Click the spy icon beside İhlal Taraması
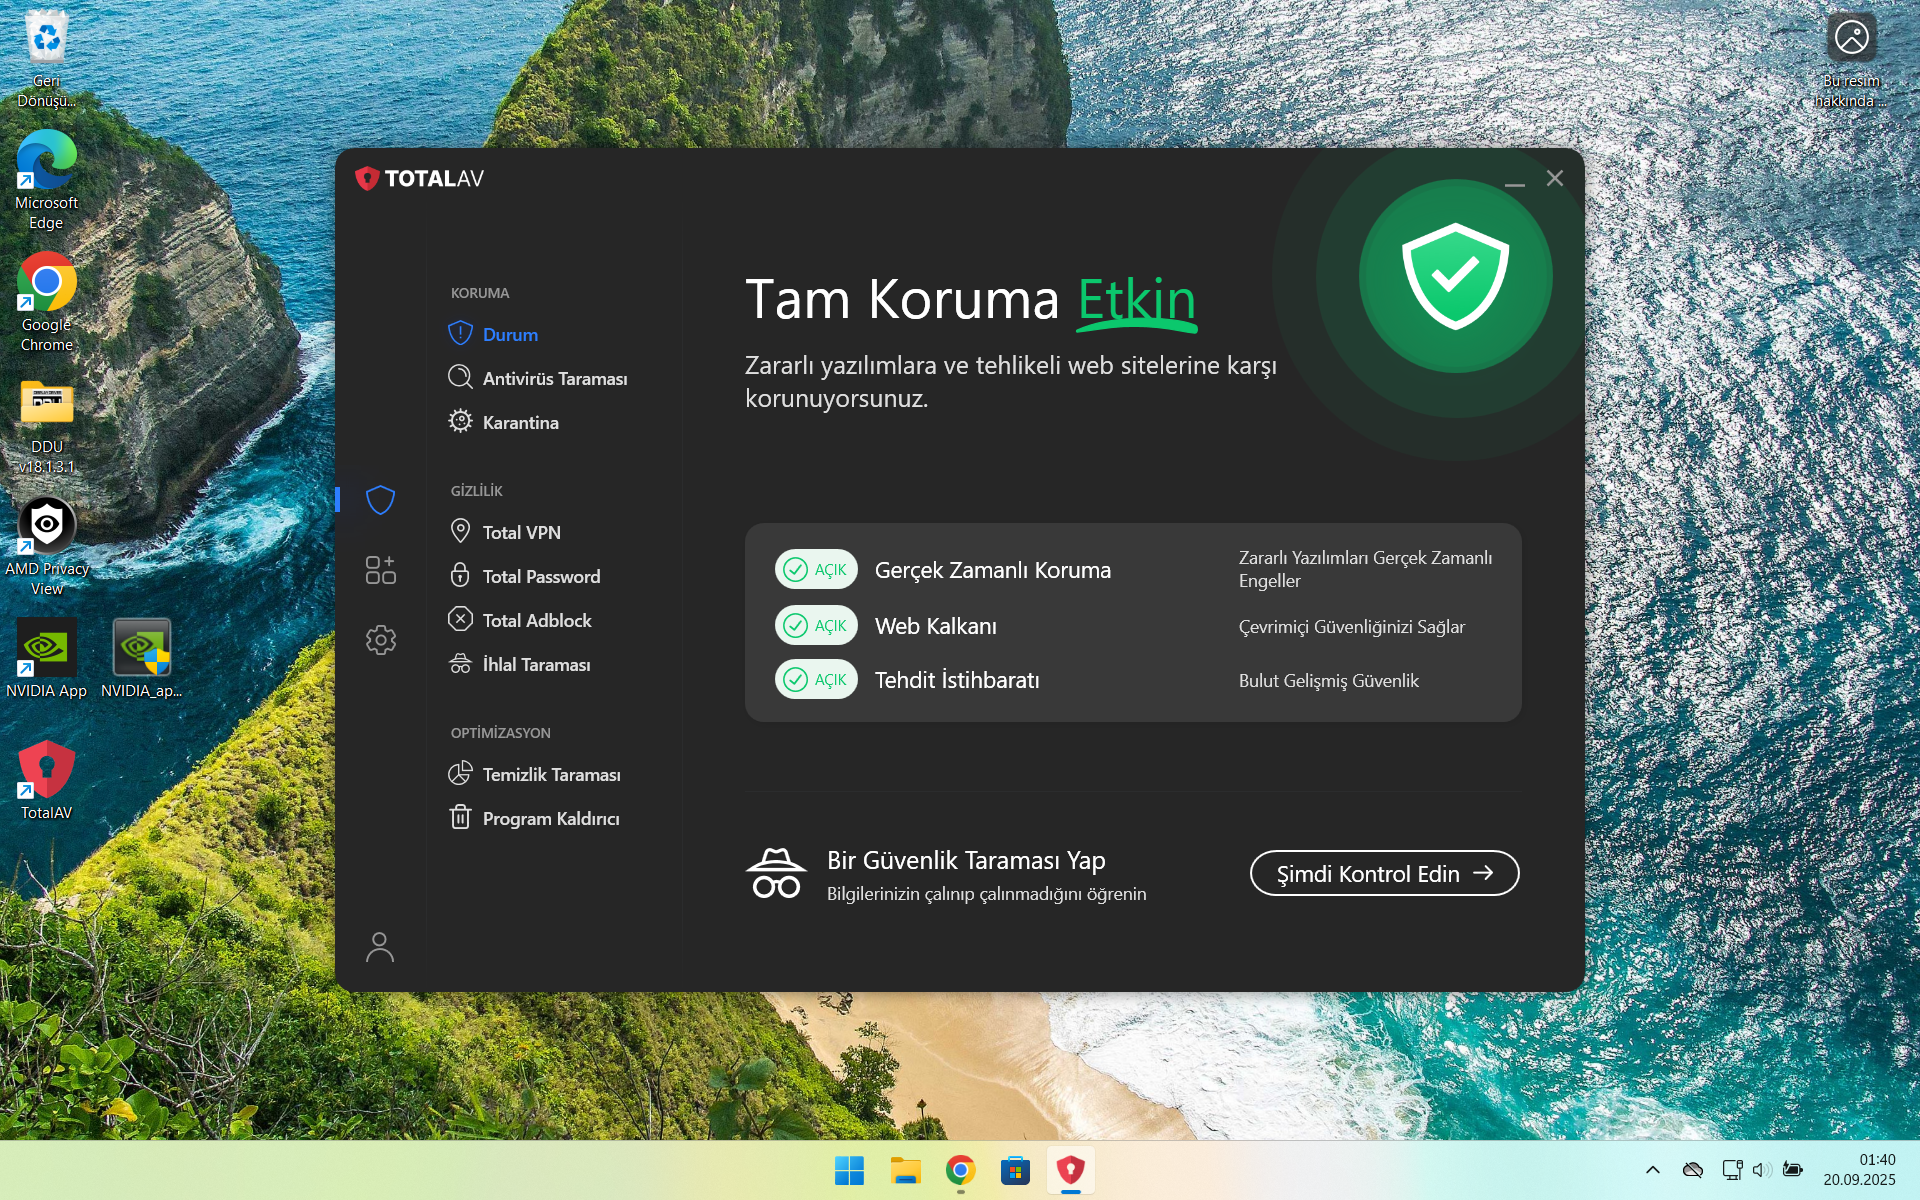Image resolution: width=1920 pixels, height=1200 pixels. [x=460, y=663]
